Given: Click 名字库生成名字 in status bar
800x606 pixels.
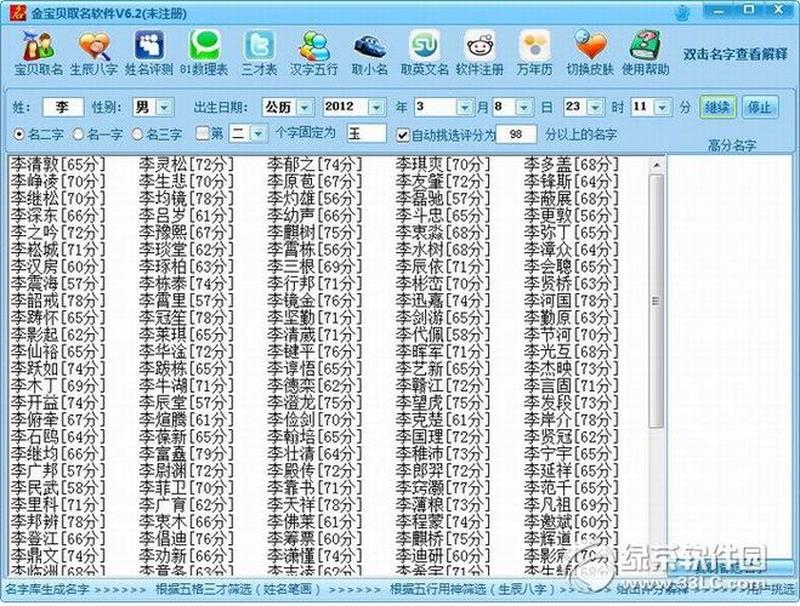Looking at the screenshot, I should (47, 590).
